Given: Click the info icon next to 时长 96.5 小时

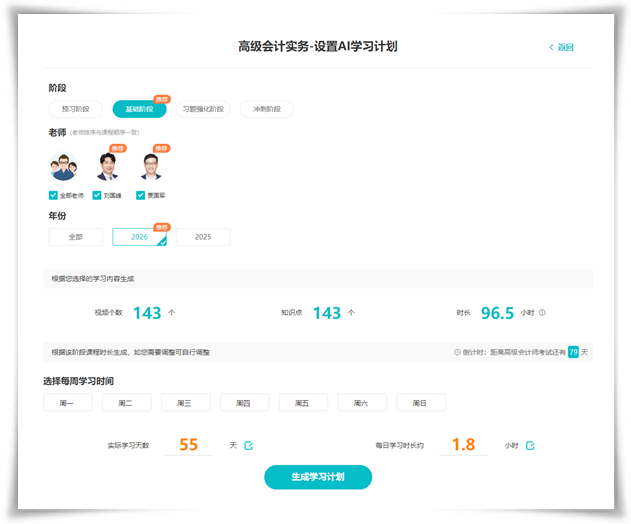Looking at the screenshot, I should (542, 313).
